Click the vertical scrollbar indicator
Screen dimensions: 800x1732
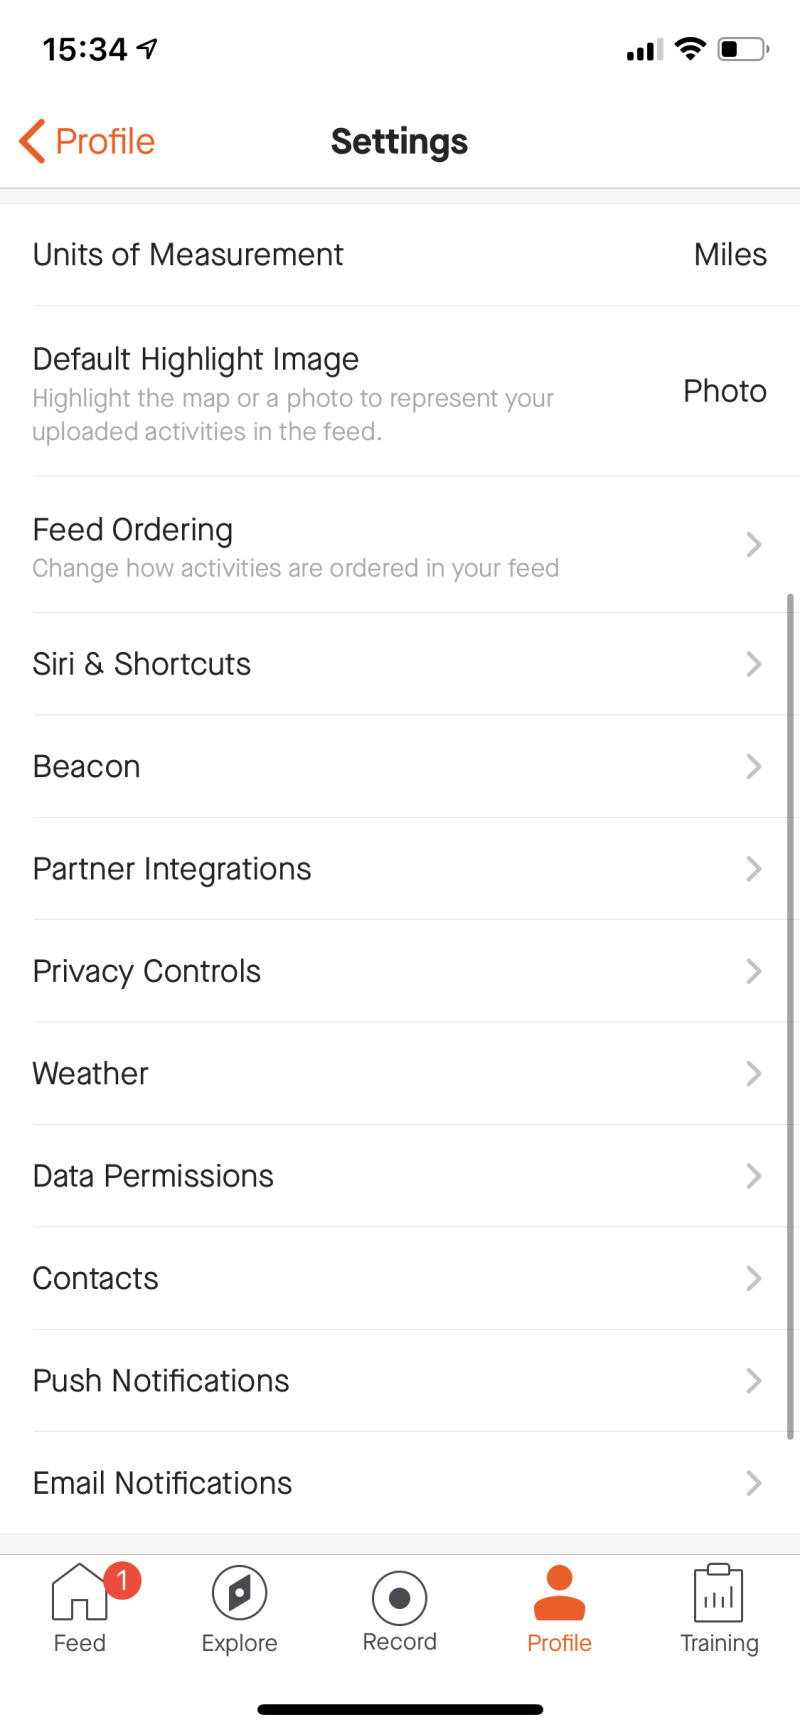[790, 1016]
